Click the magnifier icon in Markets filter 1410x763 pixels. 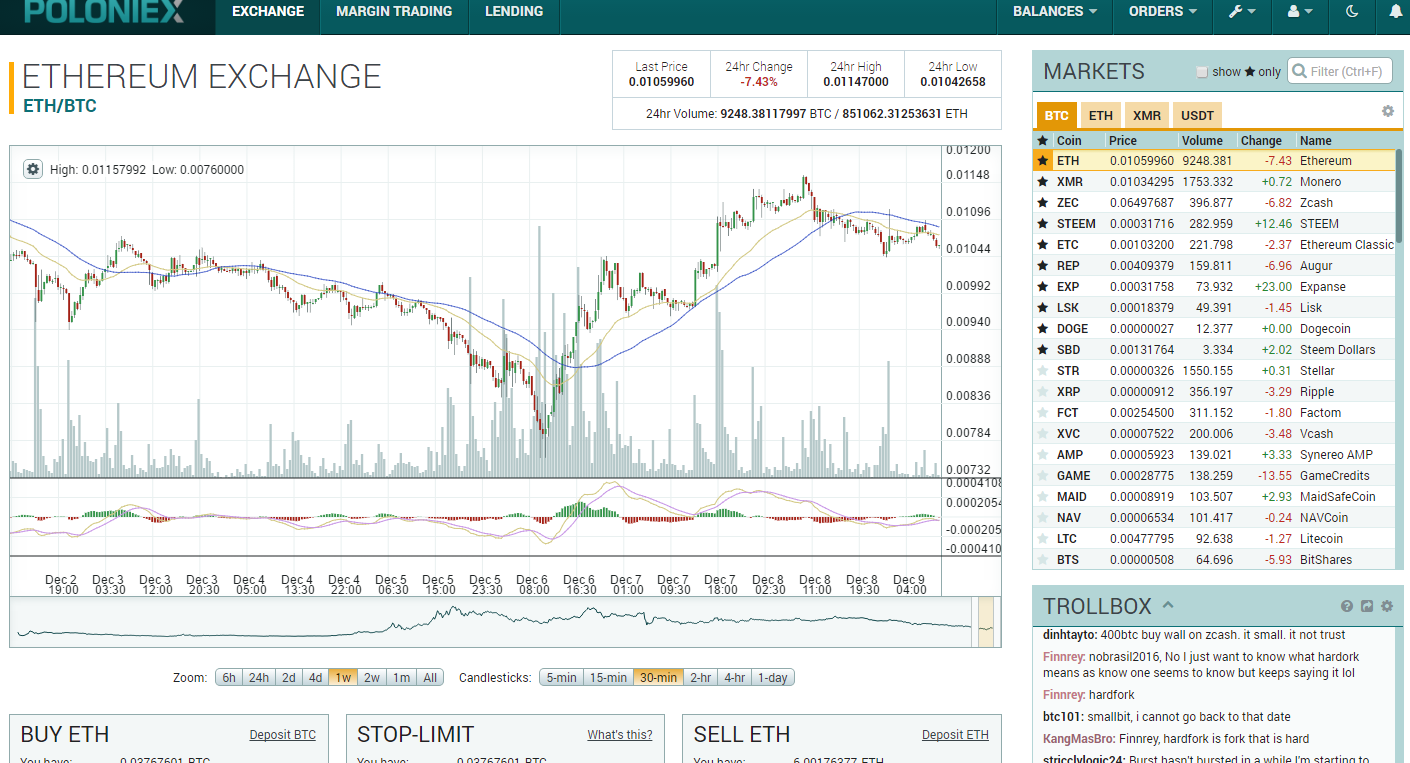click(1300, 71)
